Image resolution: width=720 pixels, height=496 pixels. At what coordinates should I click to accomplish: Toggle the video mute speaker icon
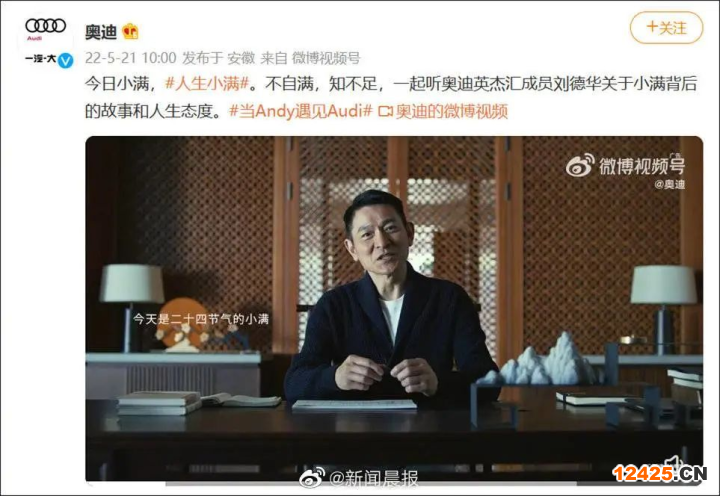673,462
